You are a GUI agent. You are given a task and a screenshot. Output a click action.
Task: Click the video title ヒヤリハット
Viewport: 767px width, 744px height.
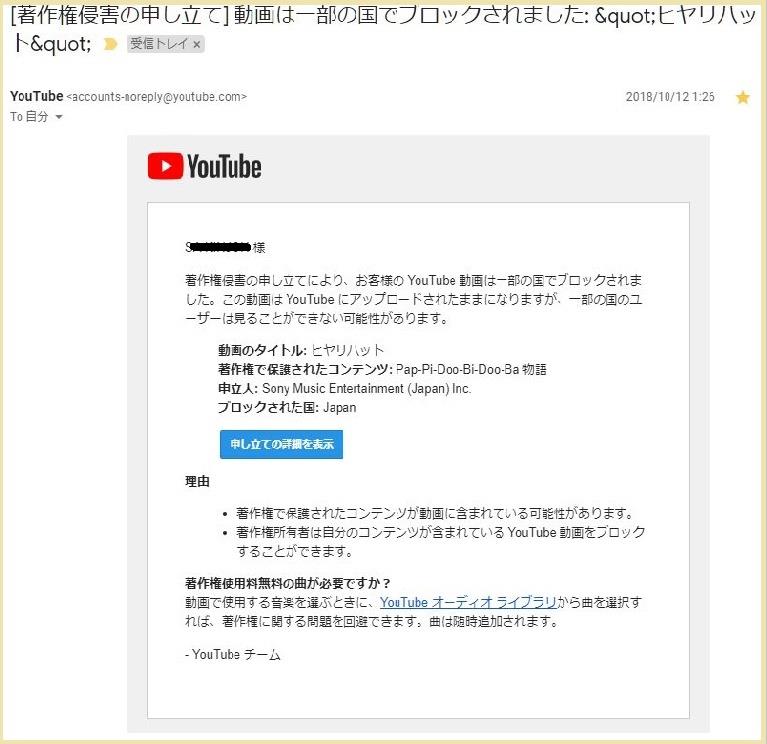pos(348,350)
